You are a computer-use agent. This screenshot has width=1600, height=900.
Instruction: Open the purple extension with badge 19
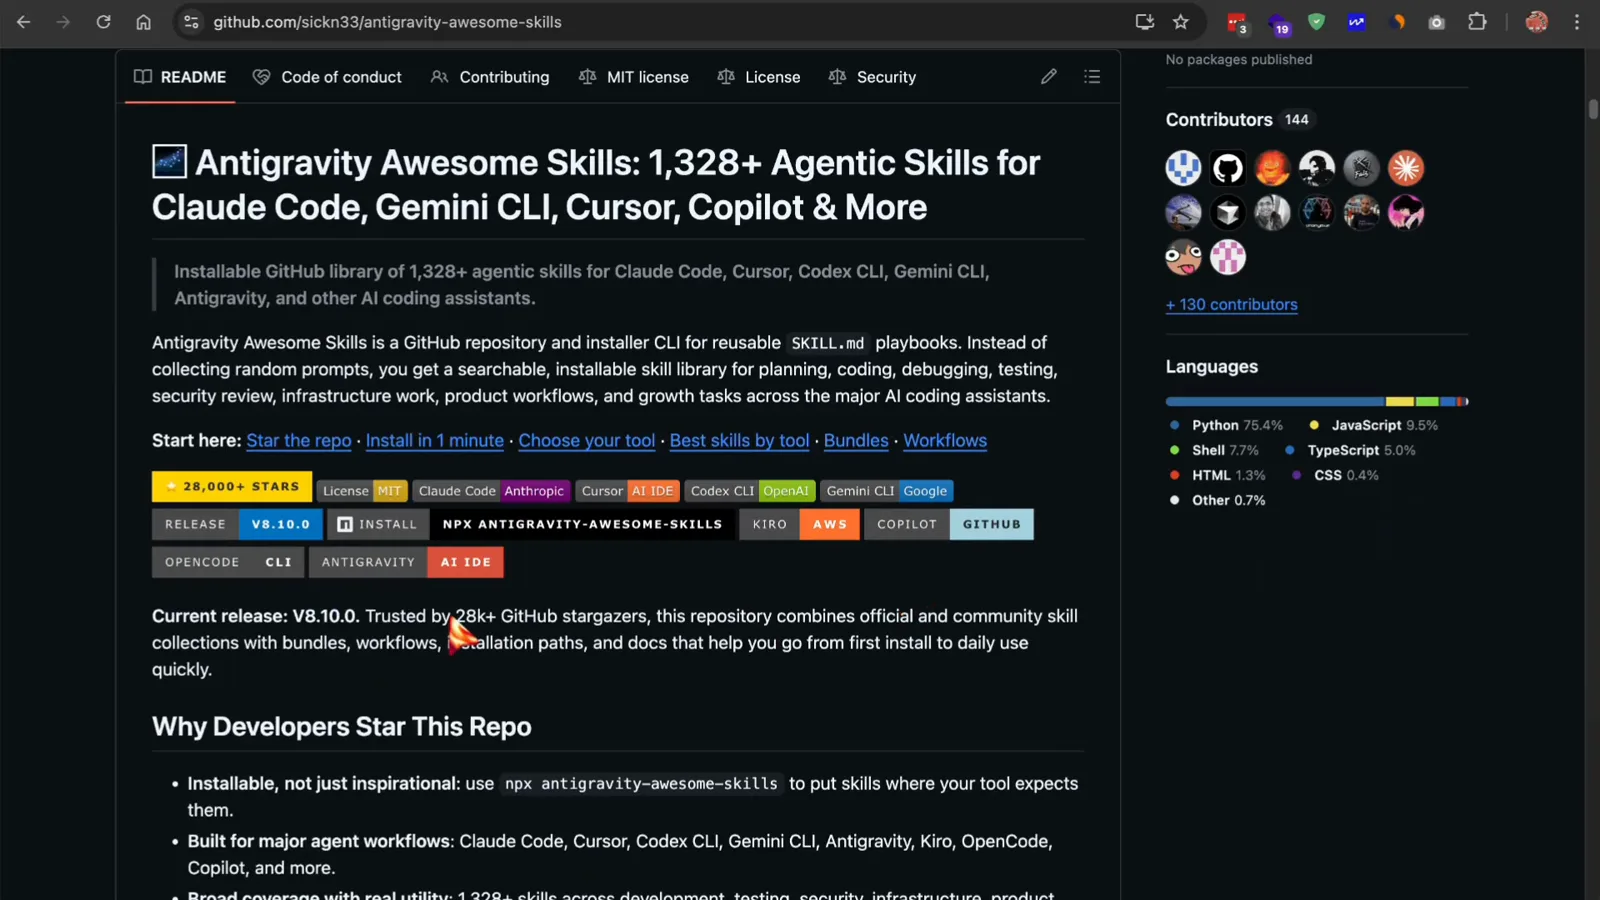pos(1278,23)
